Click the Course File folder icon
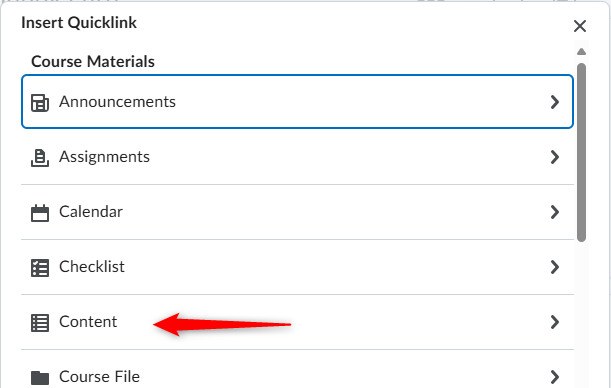The height and width of the screenshot is (388, 611). (x=40, y=377)
